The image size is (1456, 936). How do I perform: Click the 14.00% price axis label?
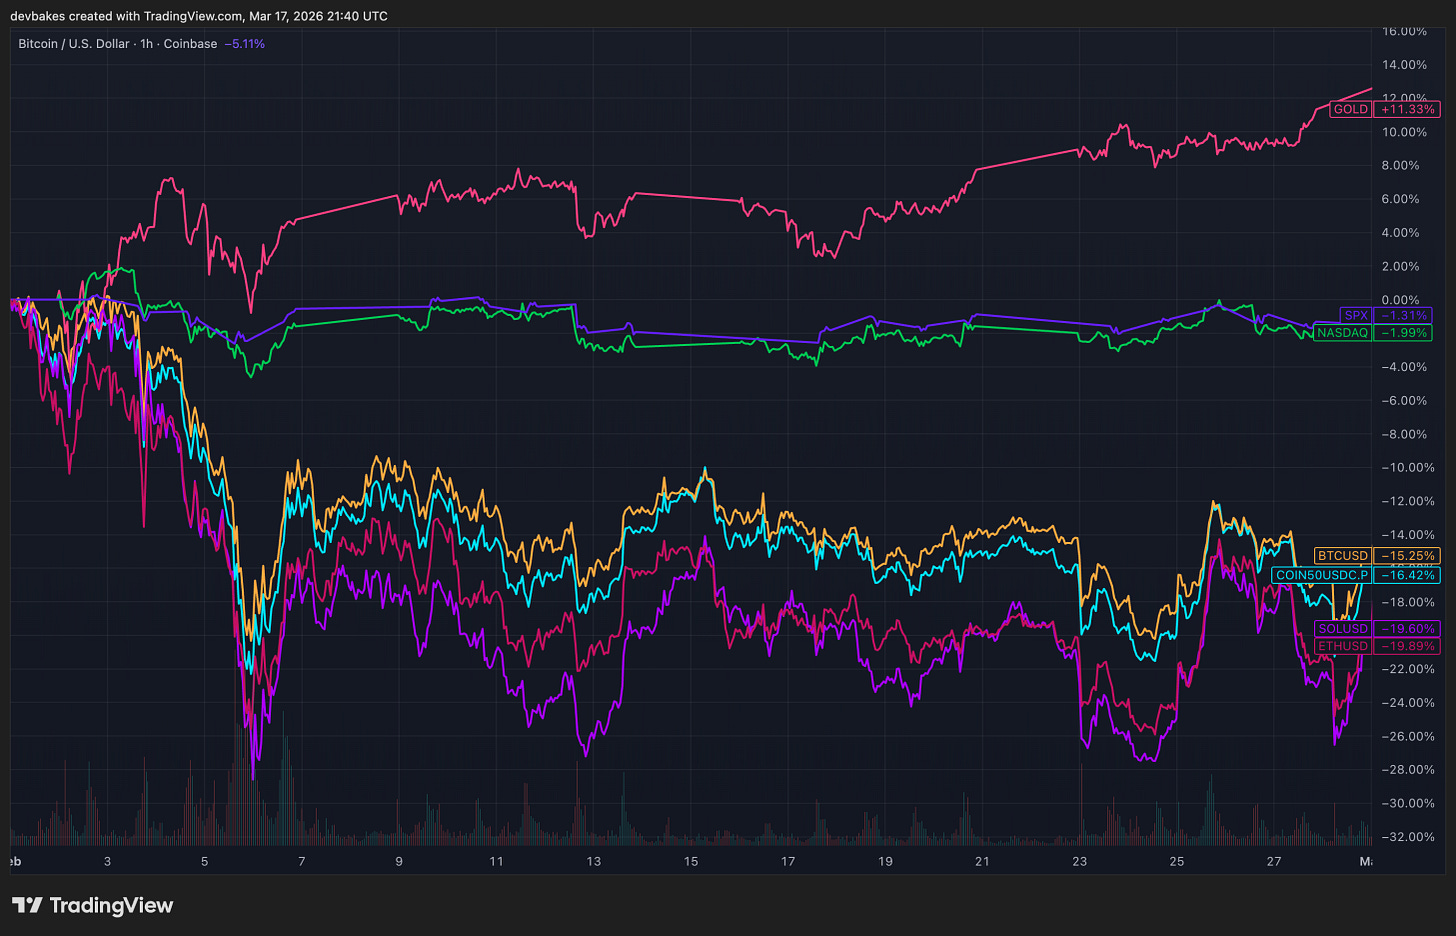(1404, 65)
